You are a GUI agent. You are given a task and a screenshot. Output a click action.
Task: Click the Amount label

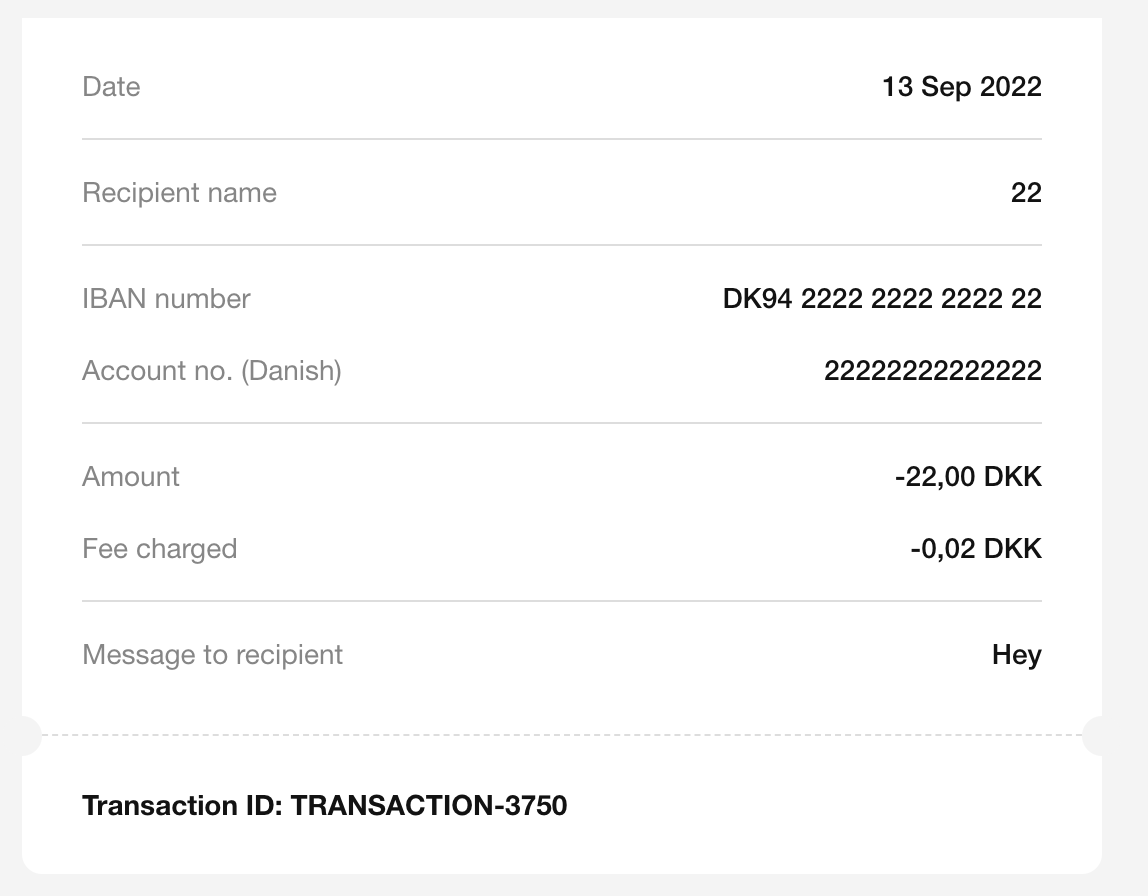131,477
